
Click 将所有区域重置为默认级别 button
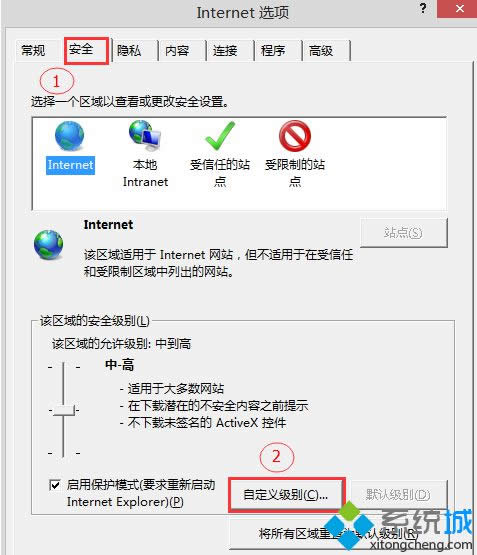pyautogui.click(x=339, y=533)
